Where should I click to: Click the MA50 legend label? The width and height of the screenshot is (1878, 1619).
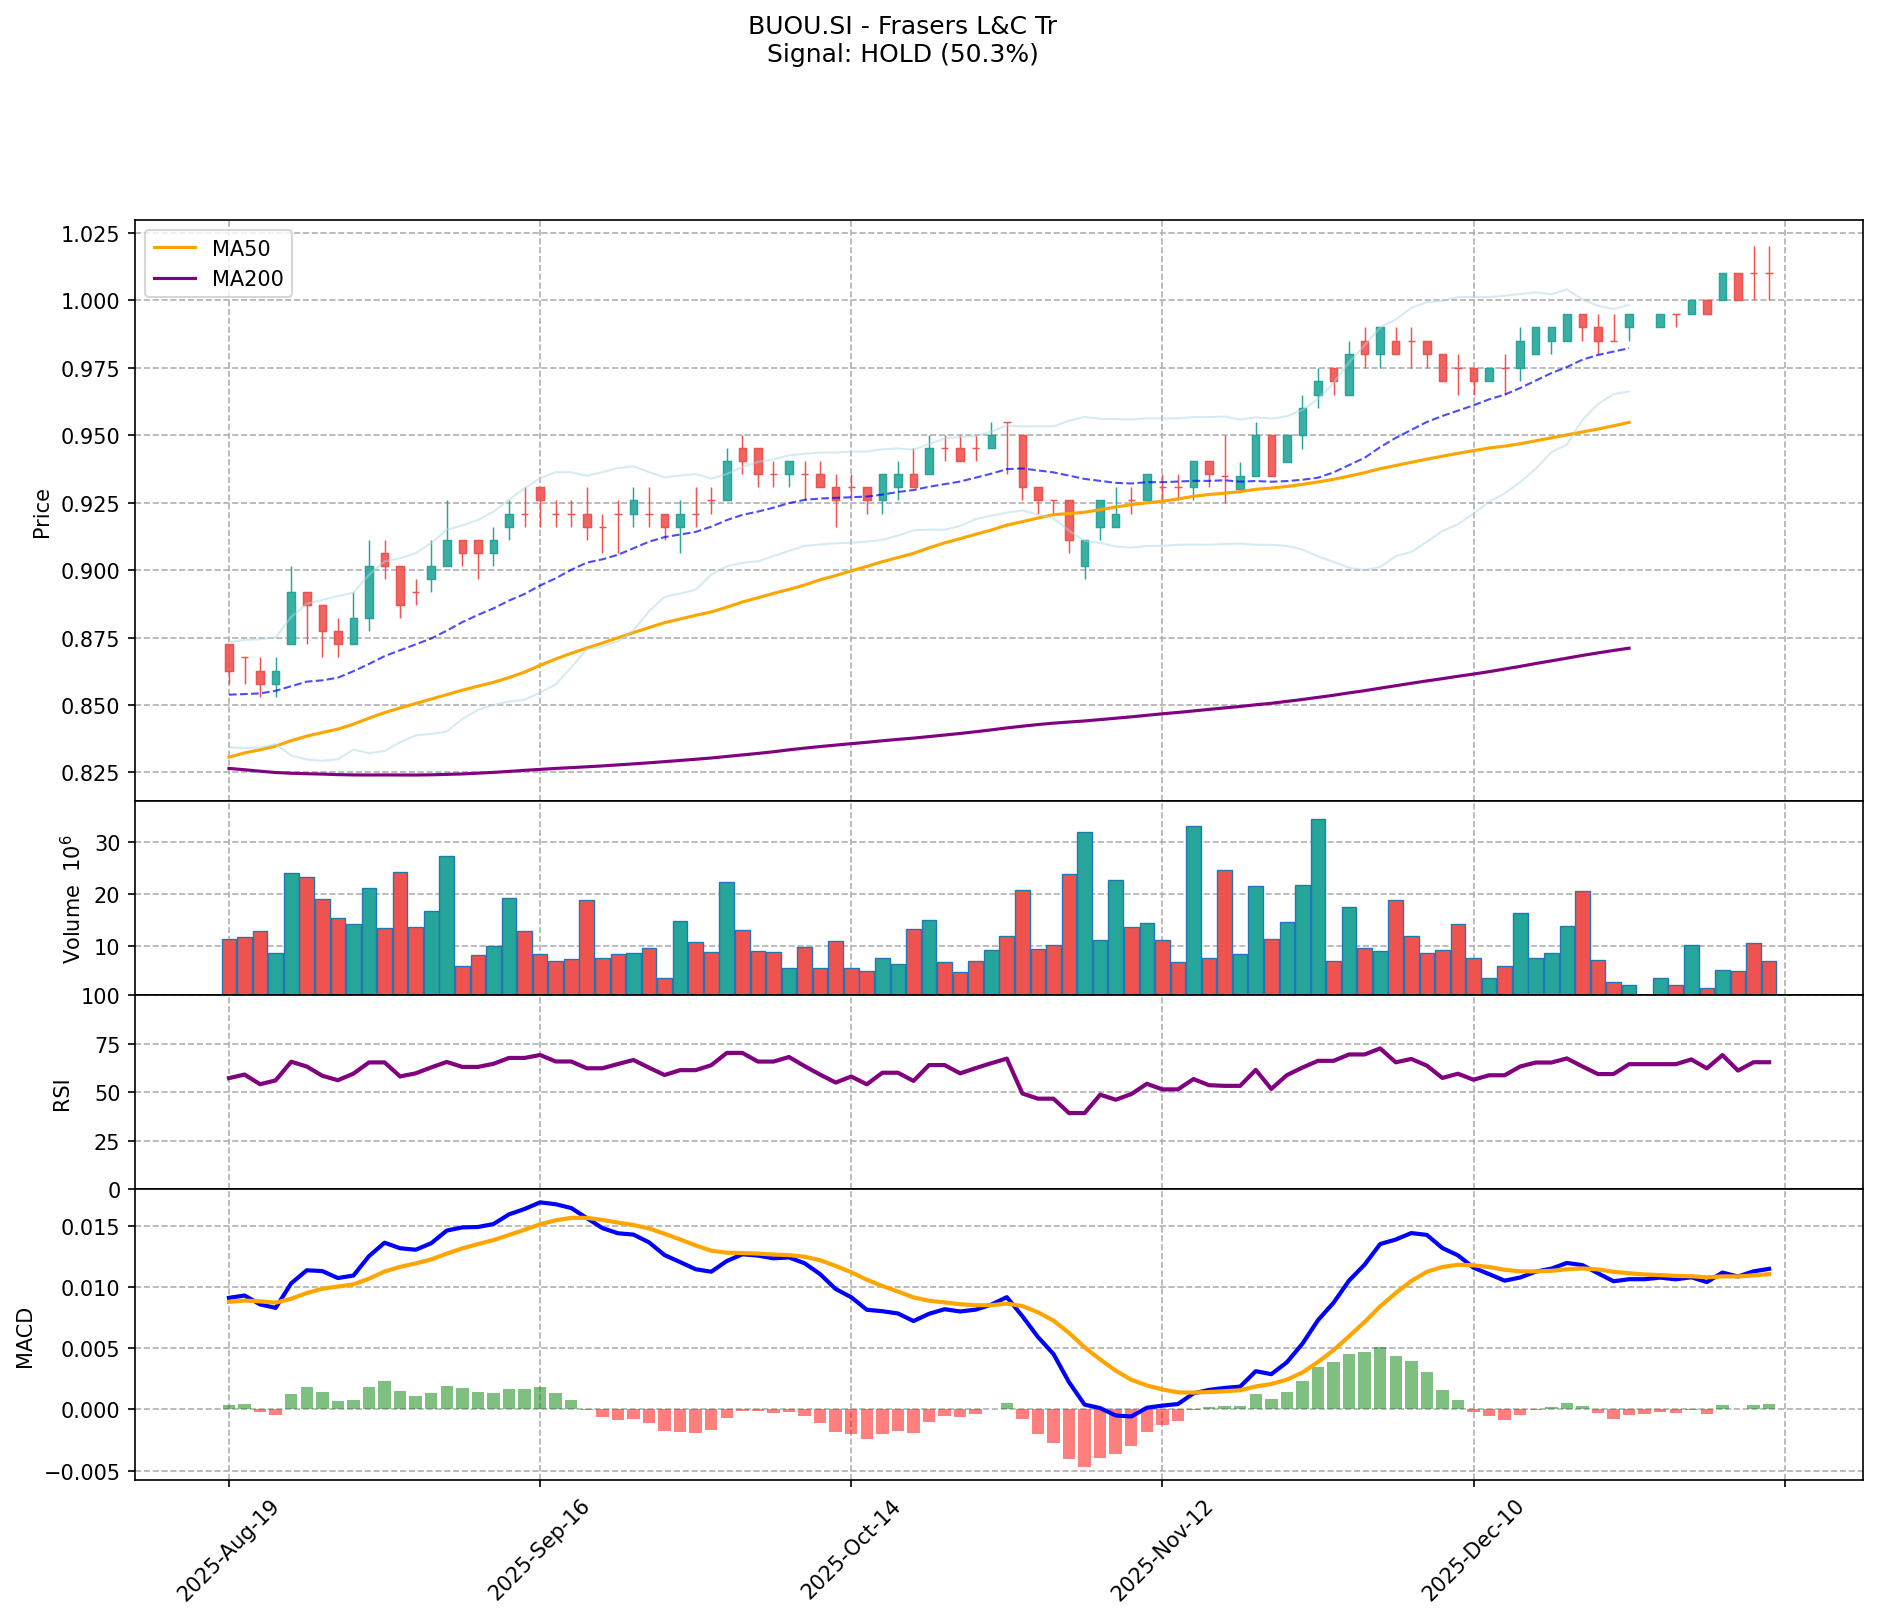(240, 248)
